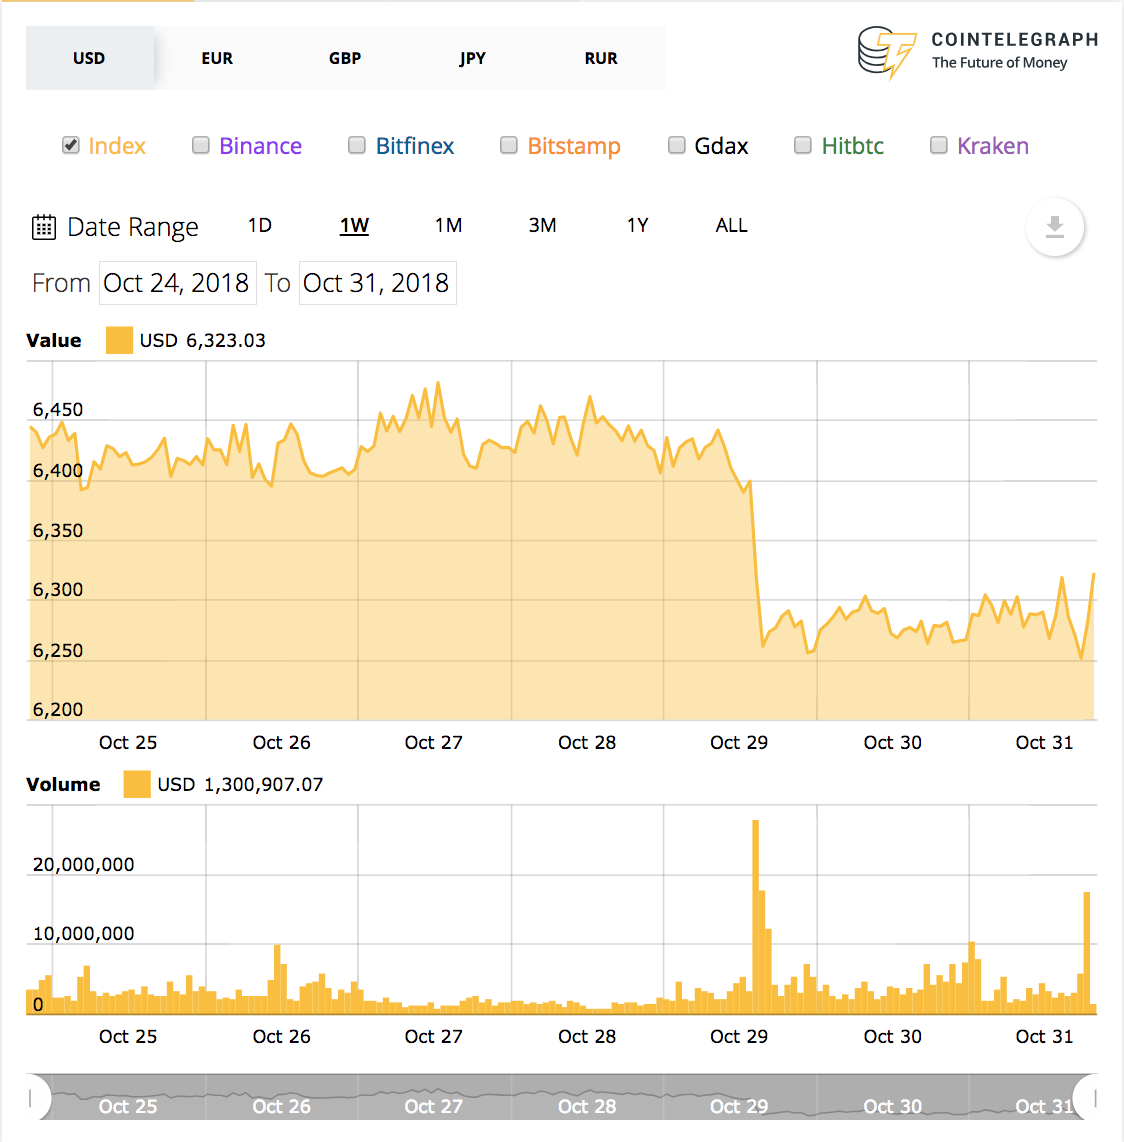Click the Volume legend color swatch

tap(137, 784)
